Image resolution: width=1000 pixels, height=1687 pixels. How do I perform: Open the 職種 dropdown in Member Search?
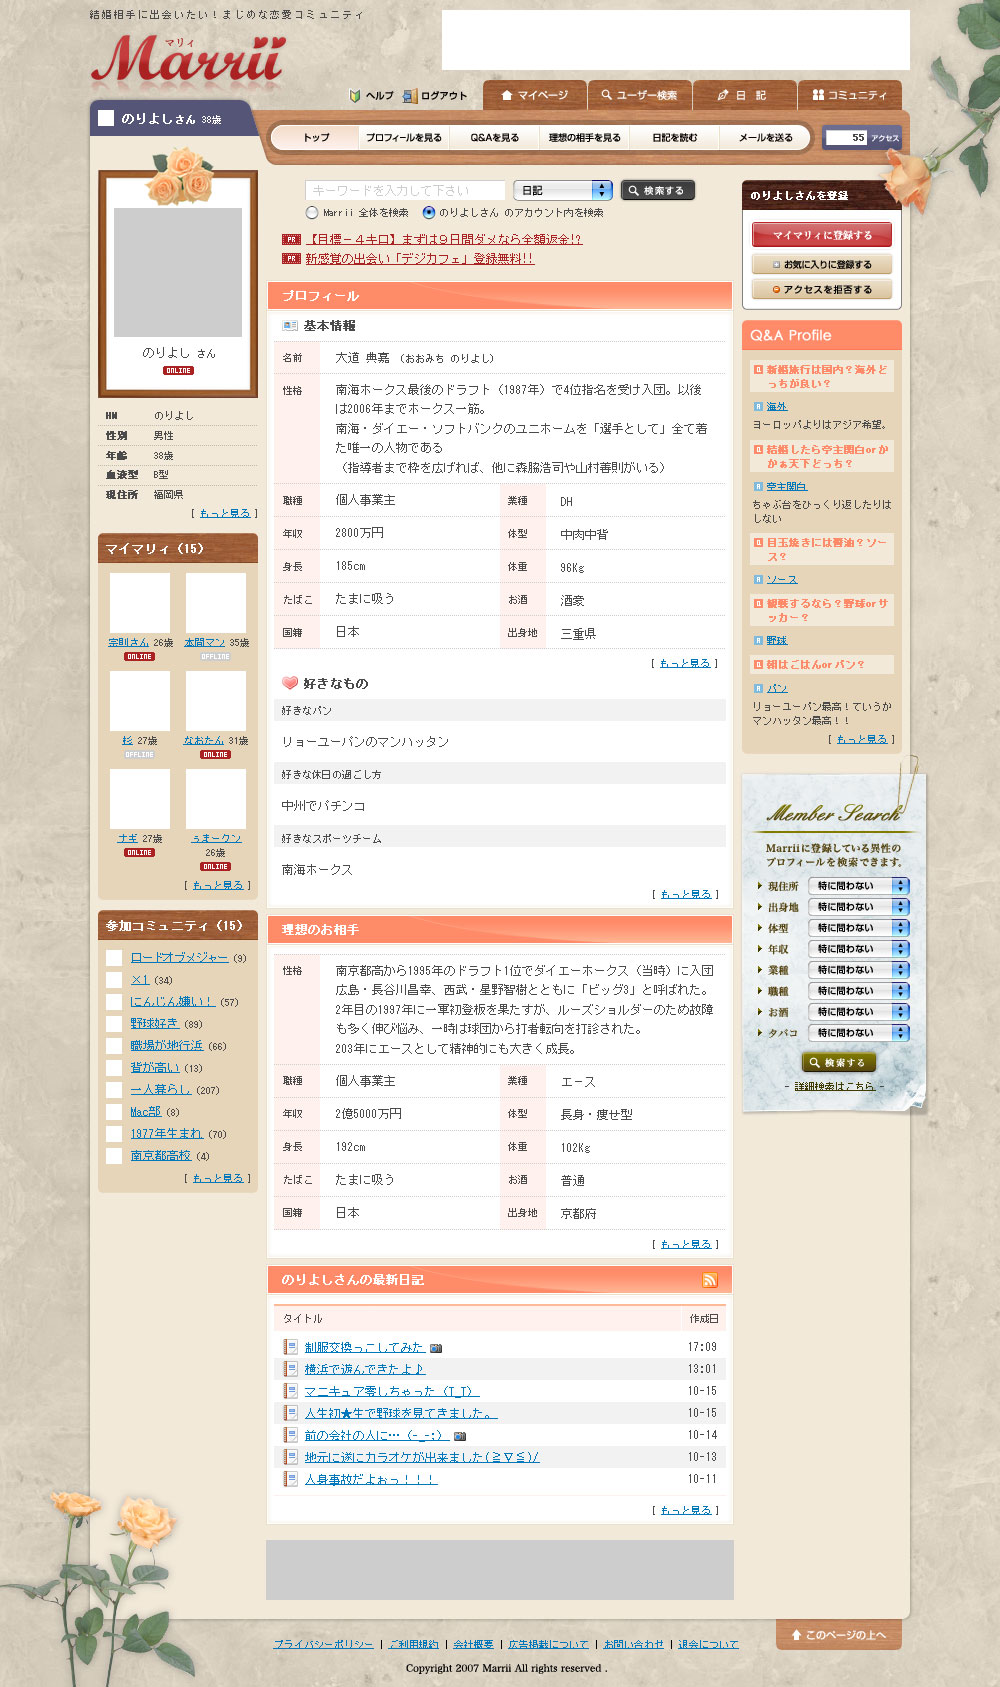click(859, 991)
